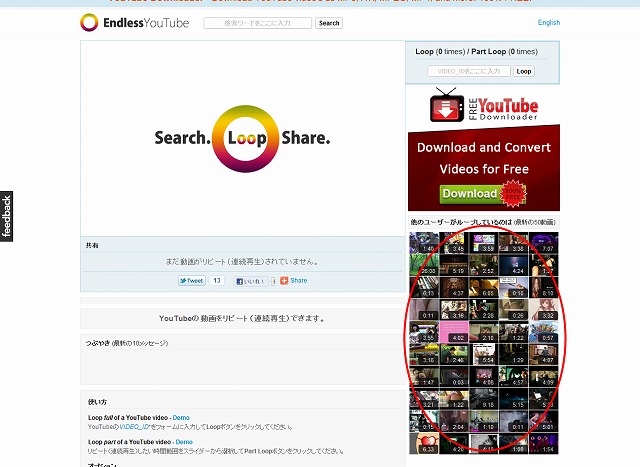Open the thumbnail with duration 4:09
The image size is (640, 467).
[543, 376]
